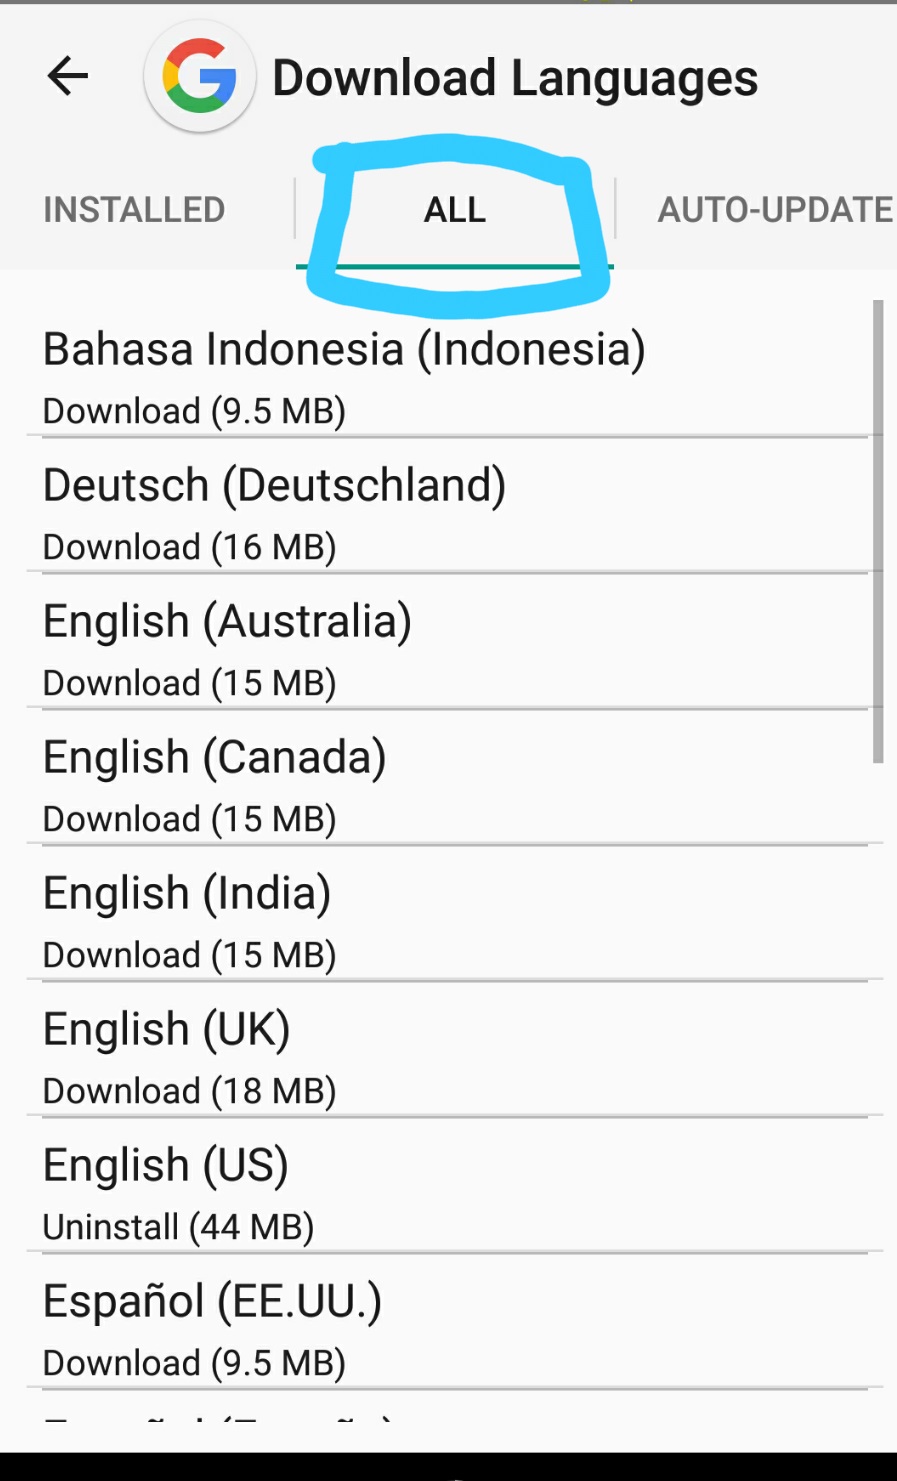This screenshot has height=1481, width=897.
Task: Download English UK 18 MB pack
Action: pyautogui.click(x=189, y=1091)
